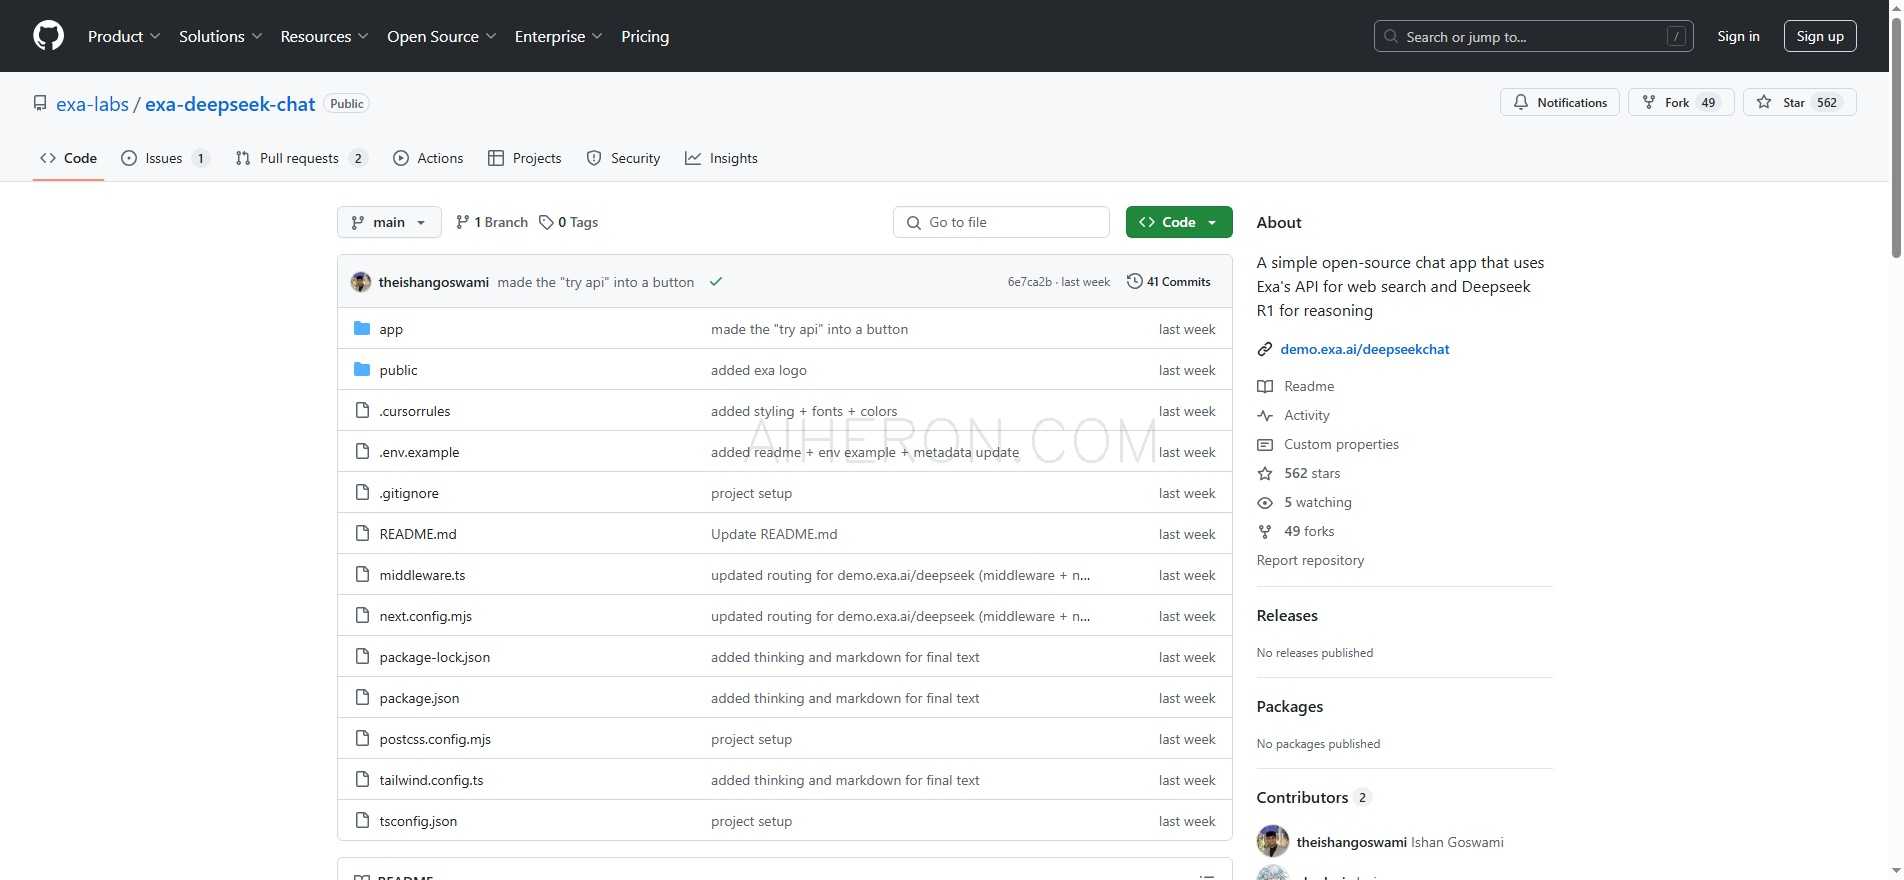Click the Sign up button
Image resolution: width=1904 pixels, height=880 pixels.
tap(1820, 36)
